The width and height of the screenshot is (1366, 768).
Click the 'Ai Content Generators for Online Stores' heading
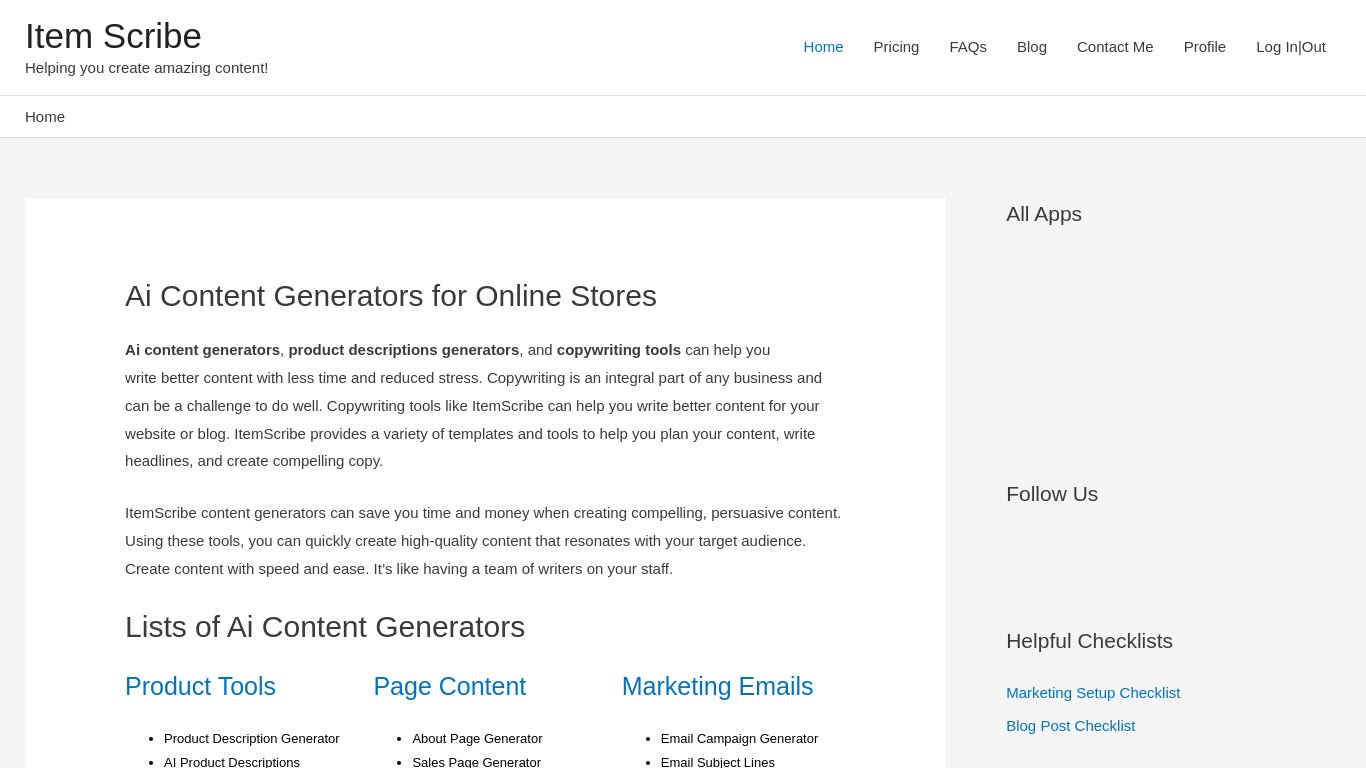click(391, 296)
